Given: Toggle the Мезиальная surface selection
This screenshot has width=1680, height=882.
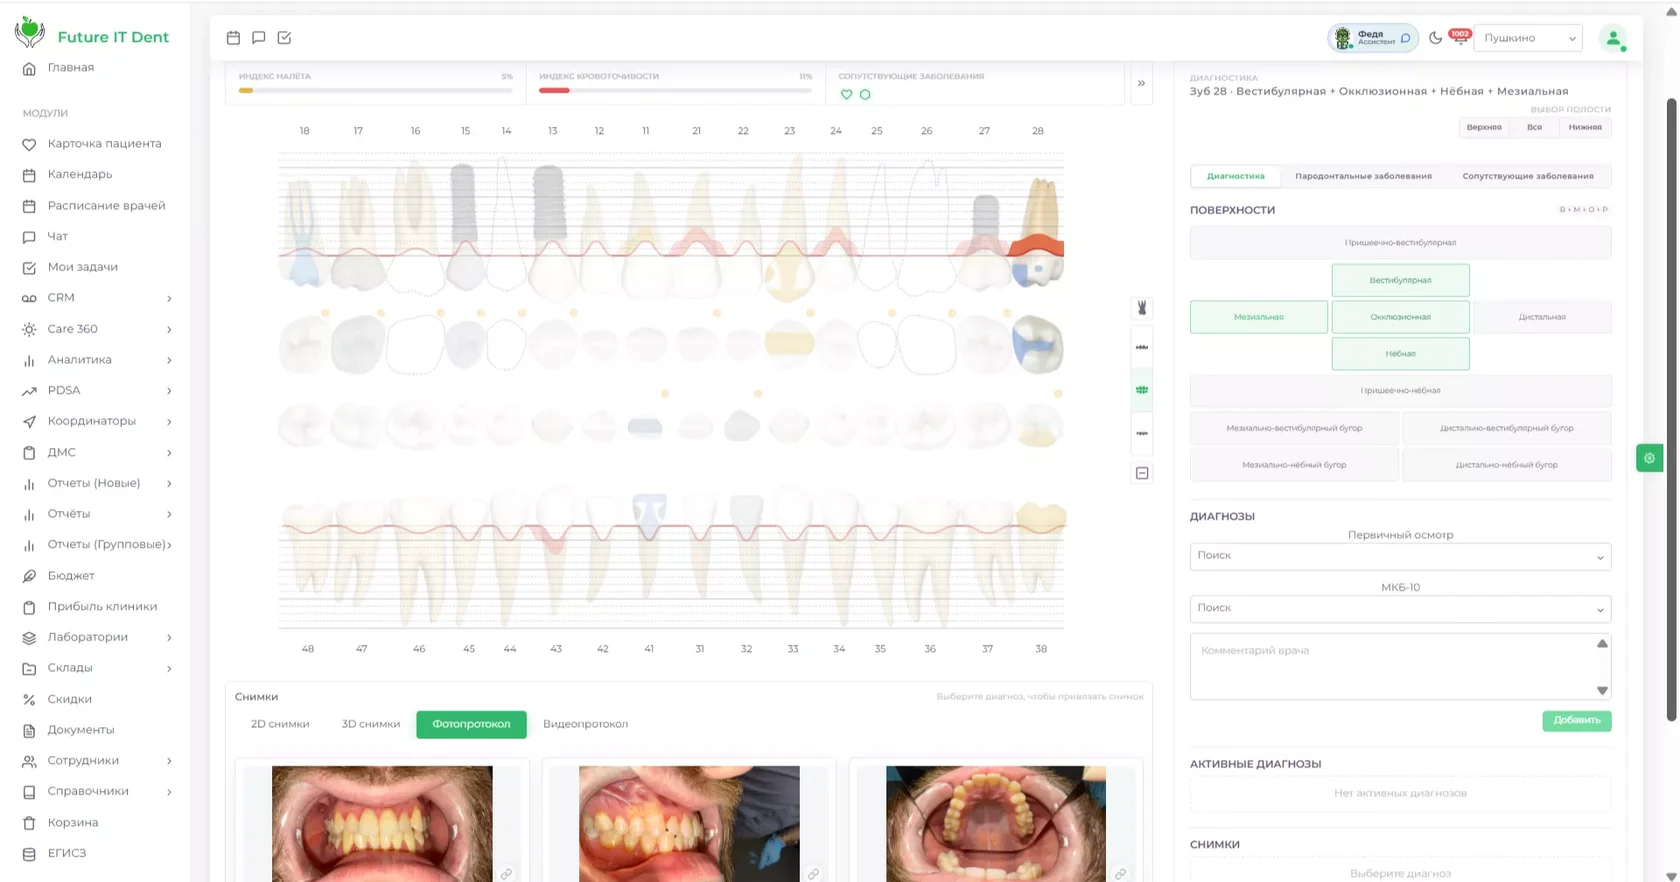Looking at the screenshot, I should tap(1259, 317).
